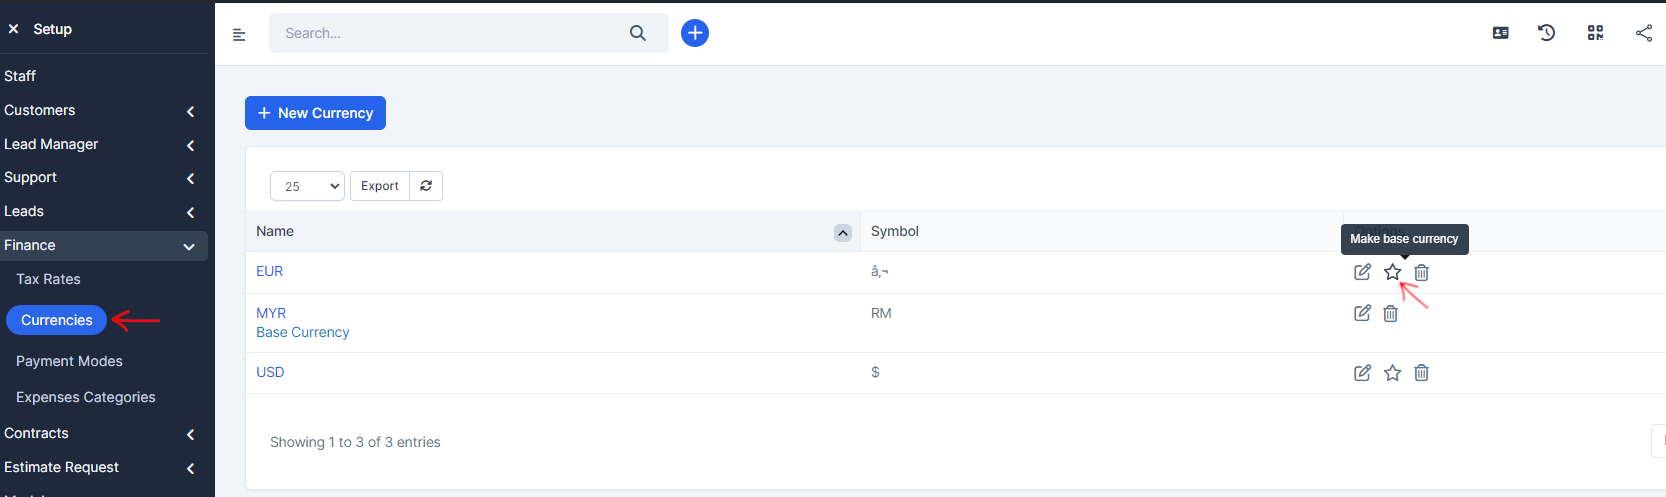The image size is (1666, 497).
Task: Delete the MYR currency row
Action: pos(1390,314)
